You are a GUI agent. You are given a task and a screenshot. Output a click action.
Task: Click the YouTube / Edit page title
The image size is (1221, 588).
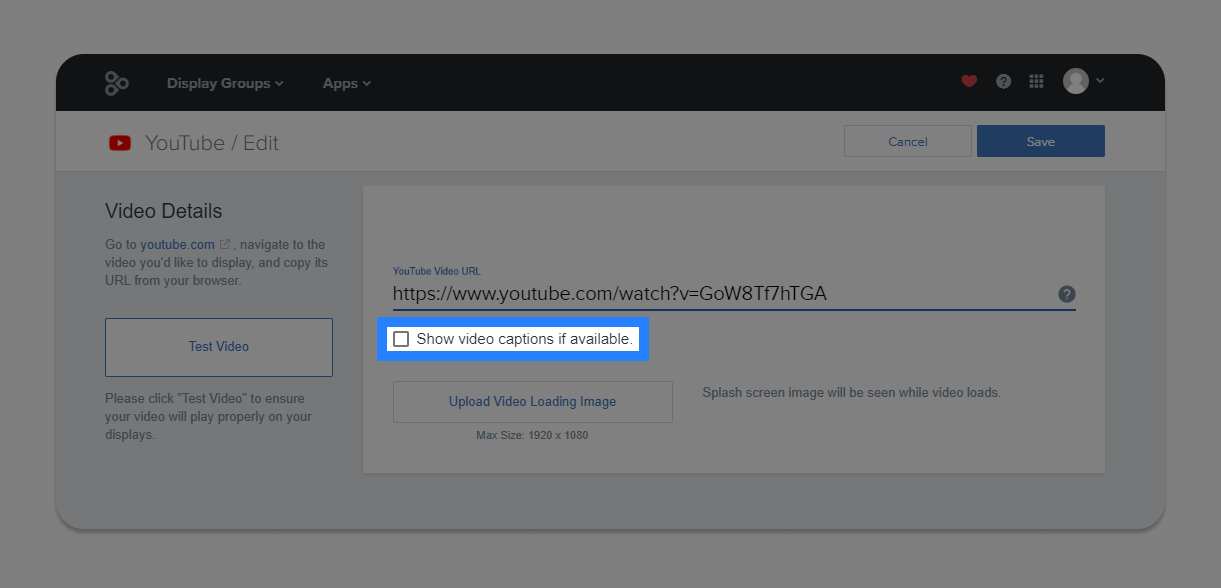pyautogui.click(x=212, y=143)
